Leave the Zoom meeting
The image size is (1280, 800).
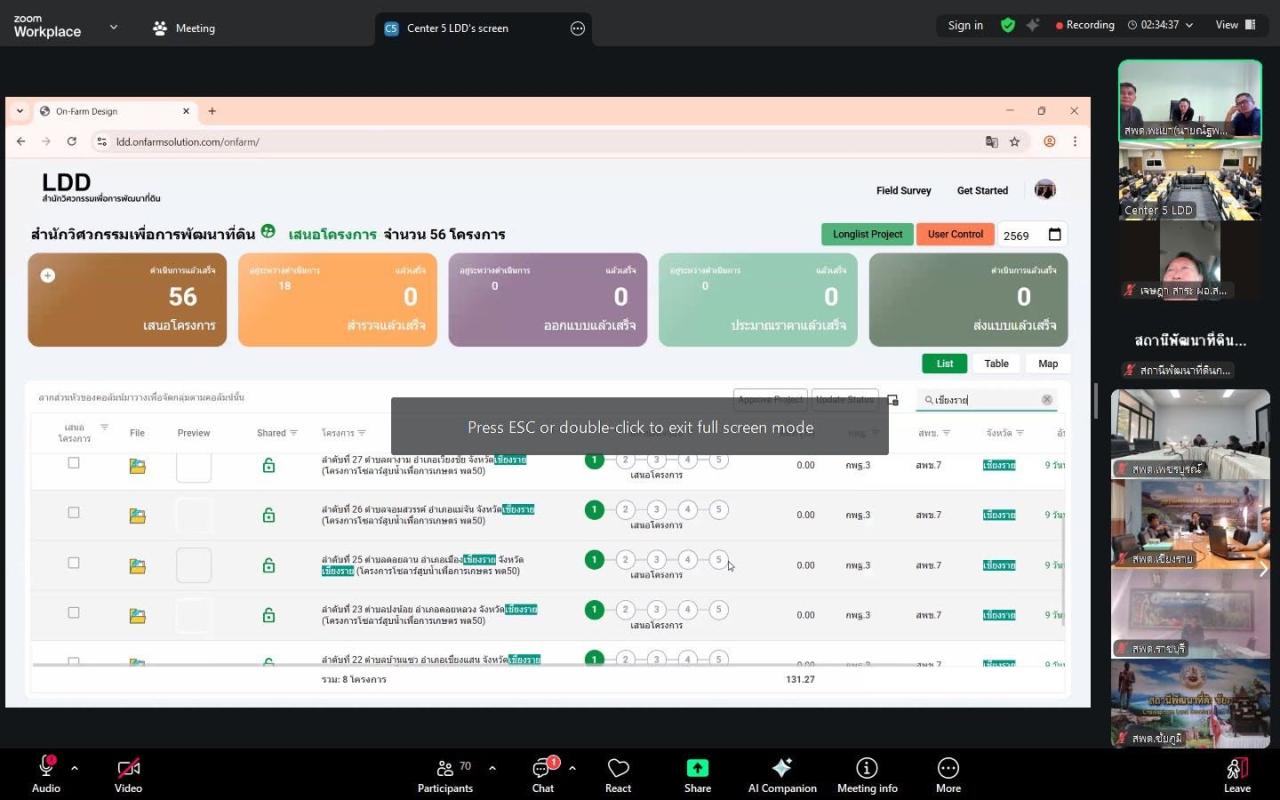pos(1237,775)
